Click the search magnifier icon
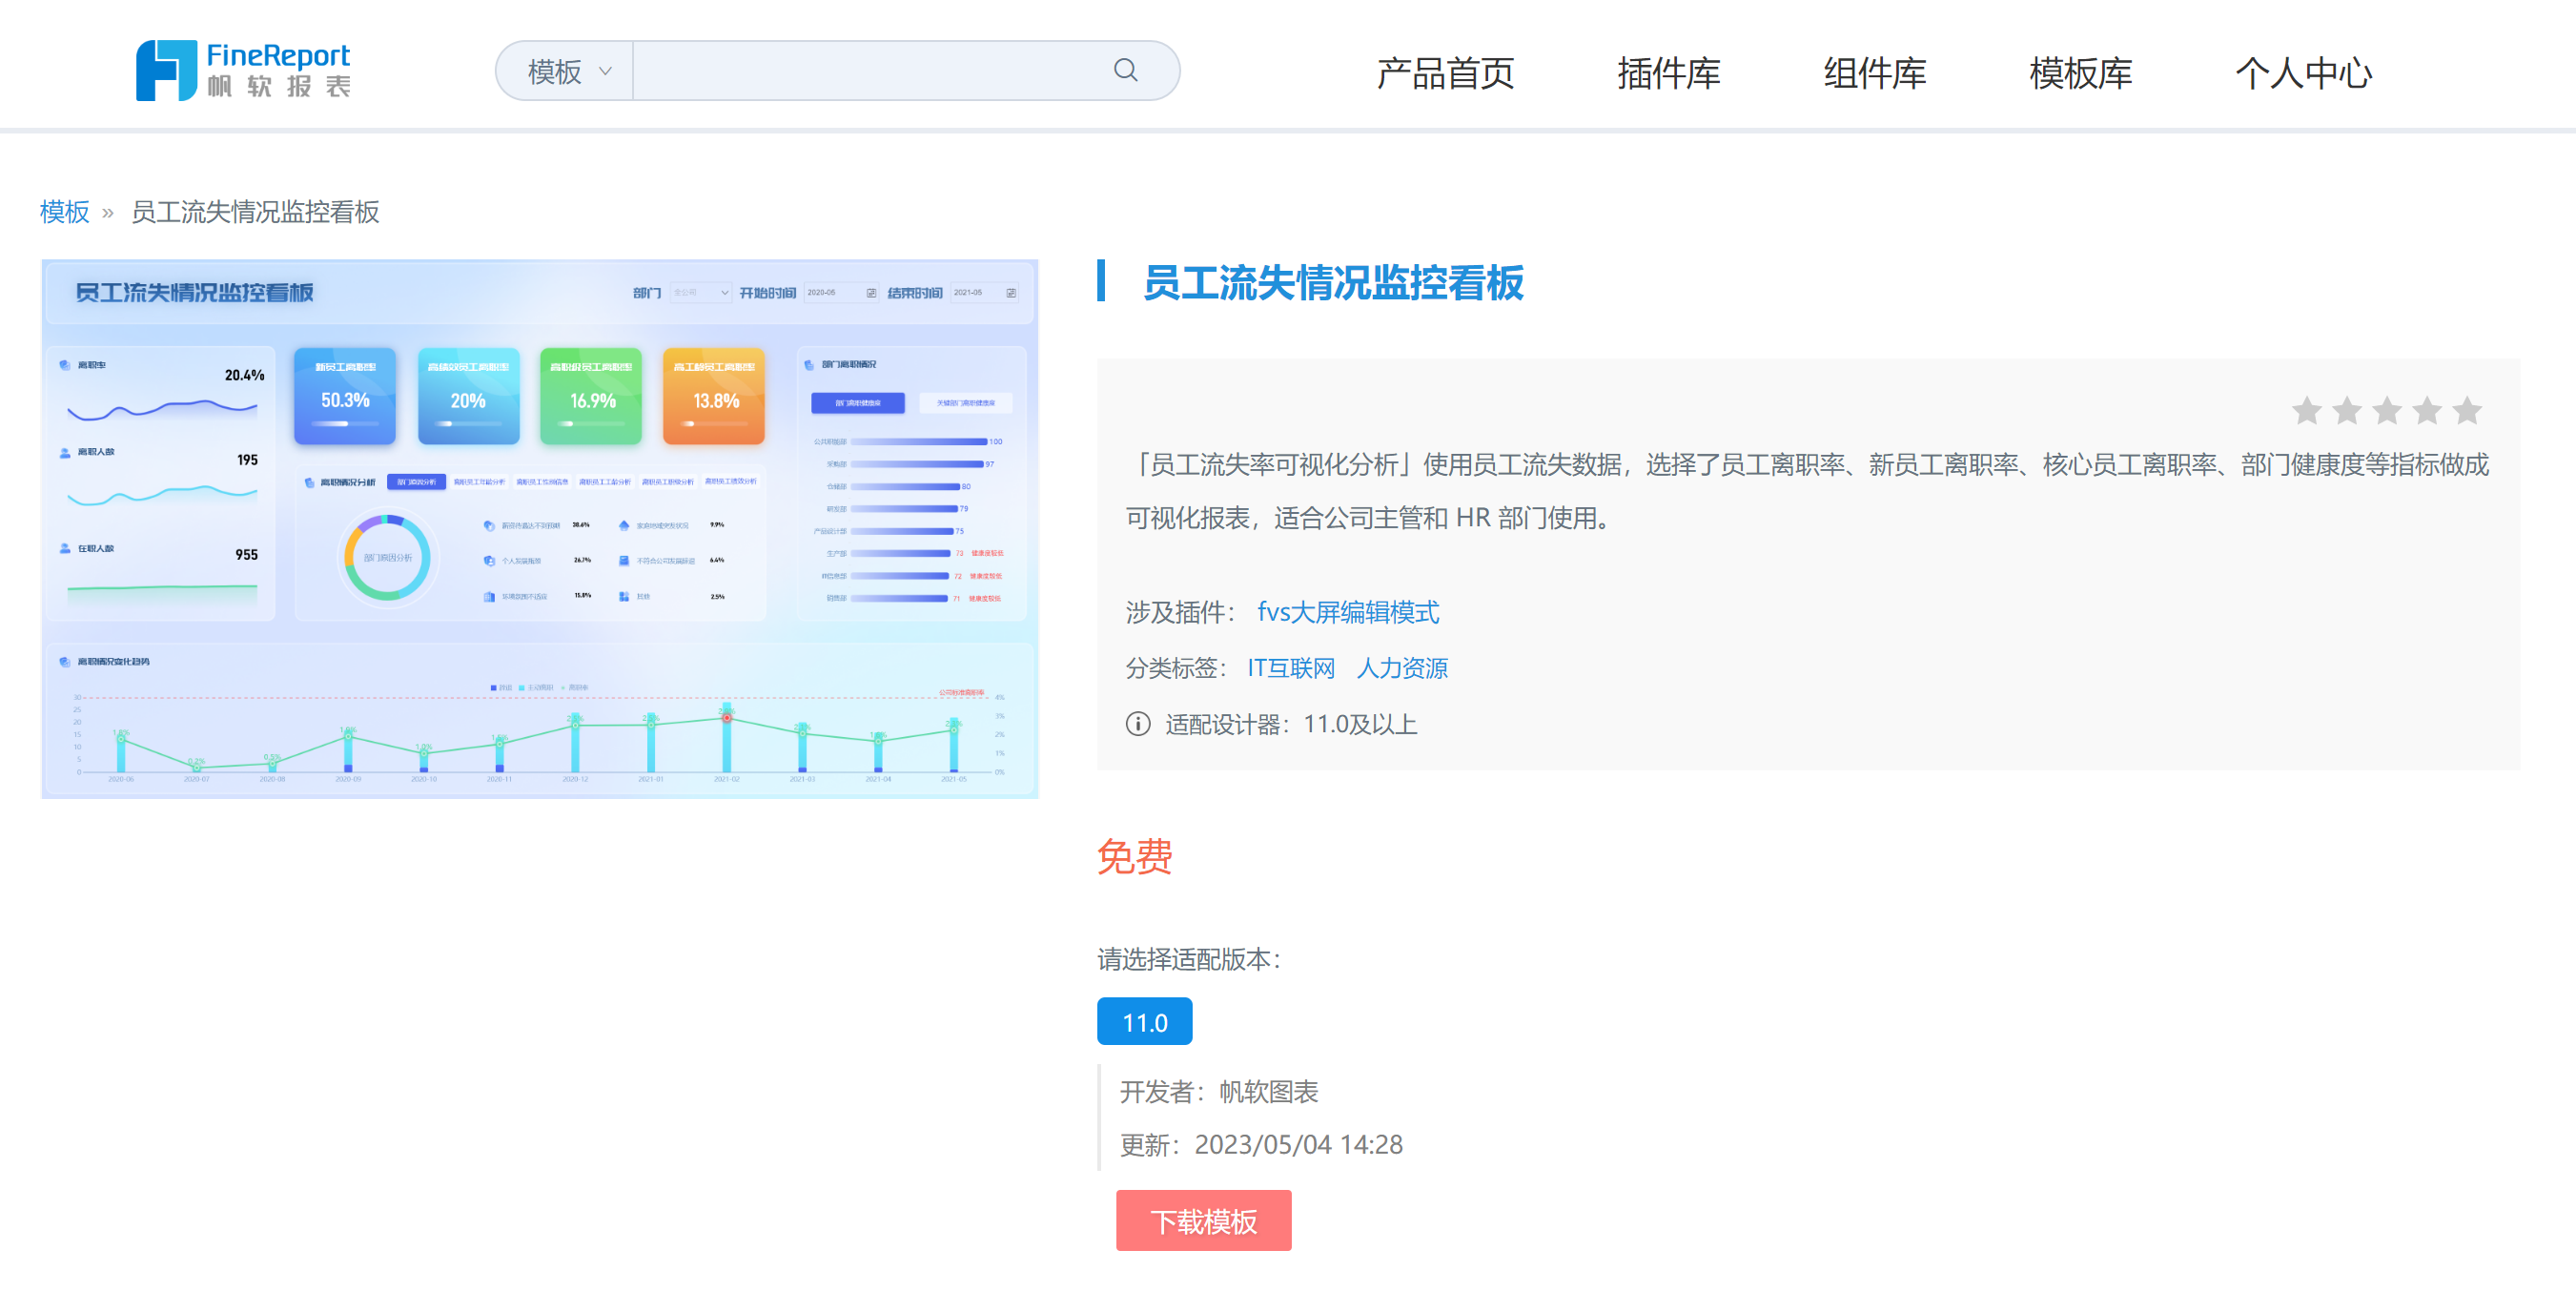Screen dimensions: 2576x1291 tap(1125, 70)
